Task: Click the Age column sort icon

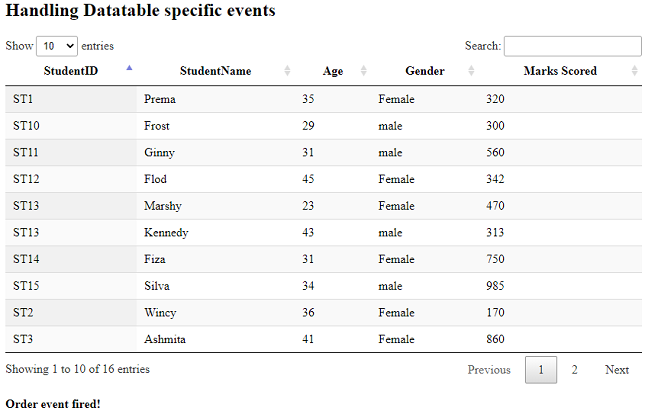Action: point(363,71)
